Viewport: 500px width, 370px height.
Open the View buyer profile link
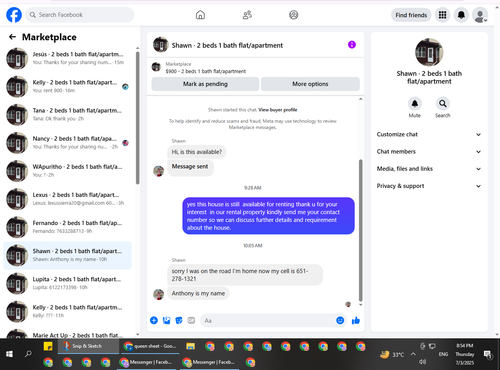(278, 110)
